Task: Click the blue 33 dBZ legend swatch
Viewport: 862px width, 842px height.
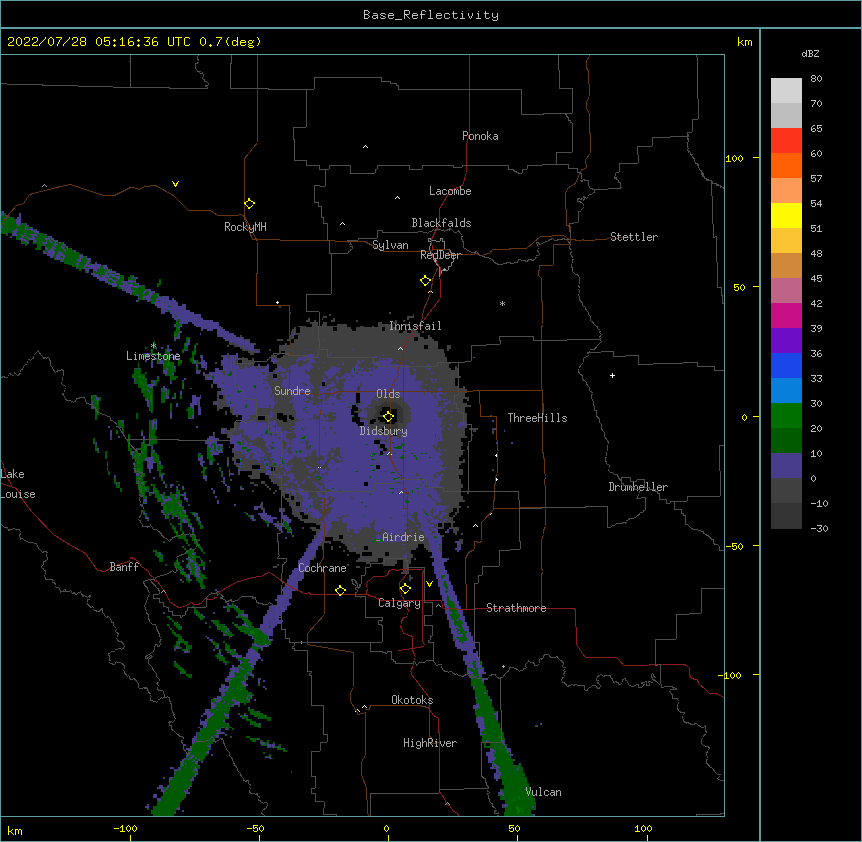Action: pyautogui.click(x=786, y=365)
